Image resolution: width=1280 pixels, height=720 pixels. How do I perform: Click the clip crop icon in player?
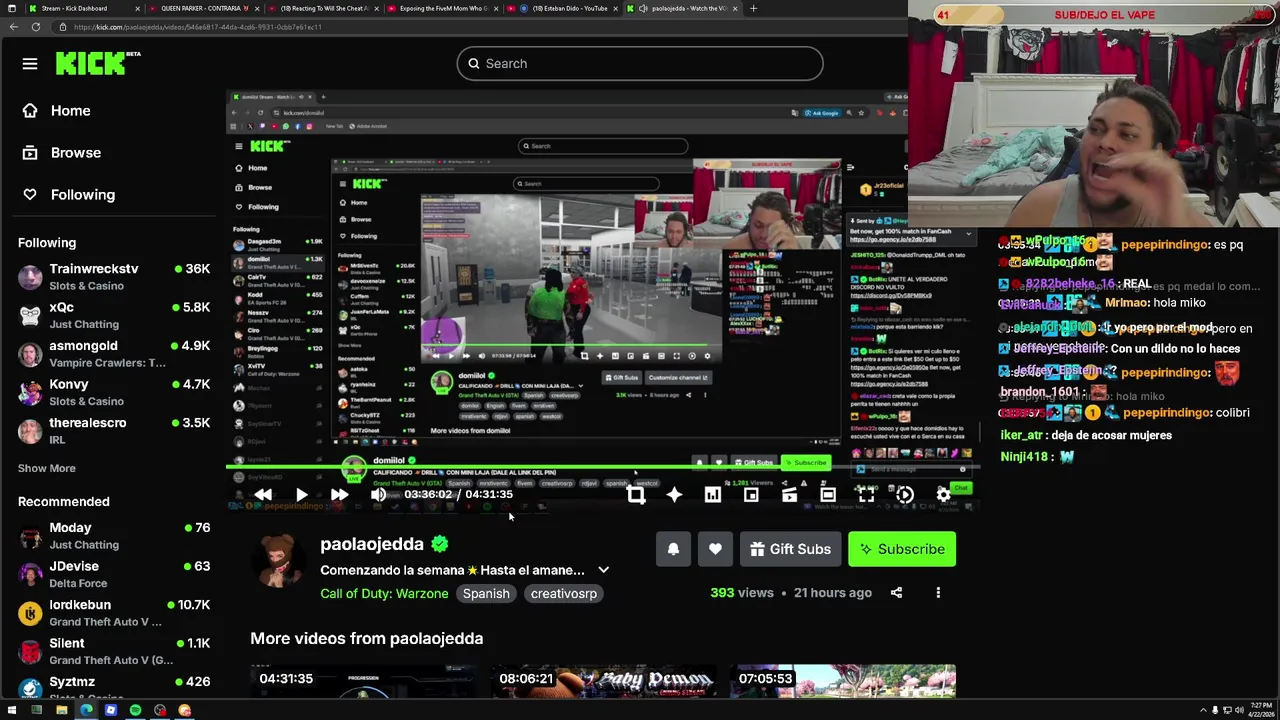pyautogui.click(x=636, y=494)
